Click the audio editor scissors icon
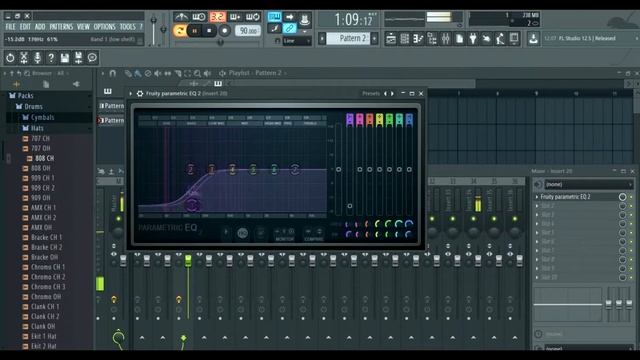Viewport: 640px width, 360px height. point(24,58)
